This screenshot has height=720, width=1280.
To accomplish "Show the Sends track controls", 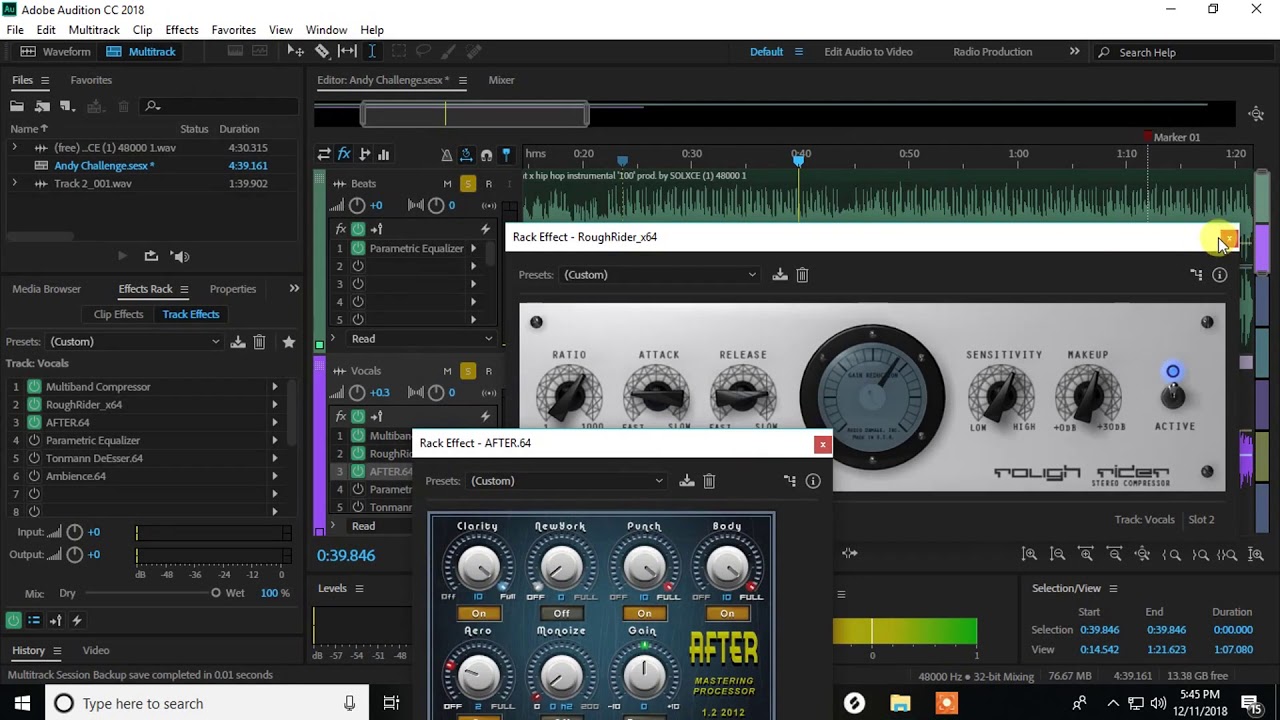I will [x=364, y=154].
